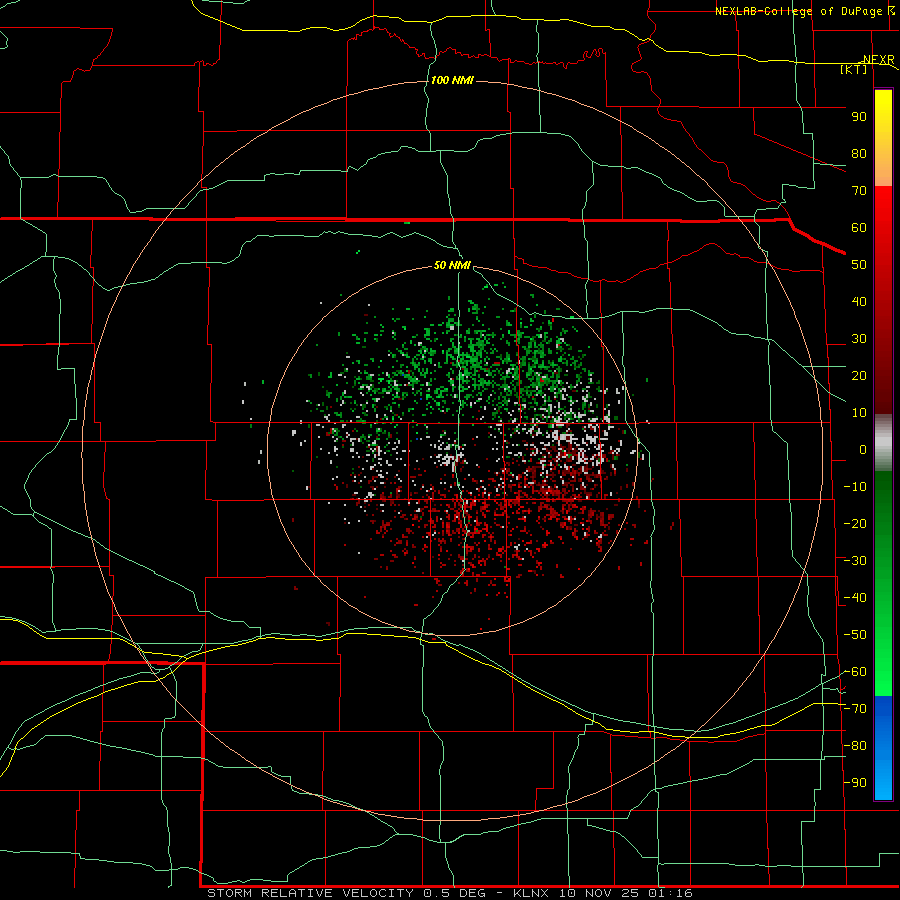This screenshot has width=900, height=900.
Task: Click the 100 NMI range ring label
Action: [x=452, y=80]
